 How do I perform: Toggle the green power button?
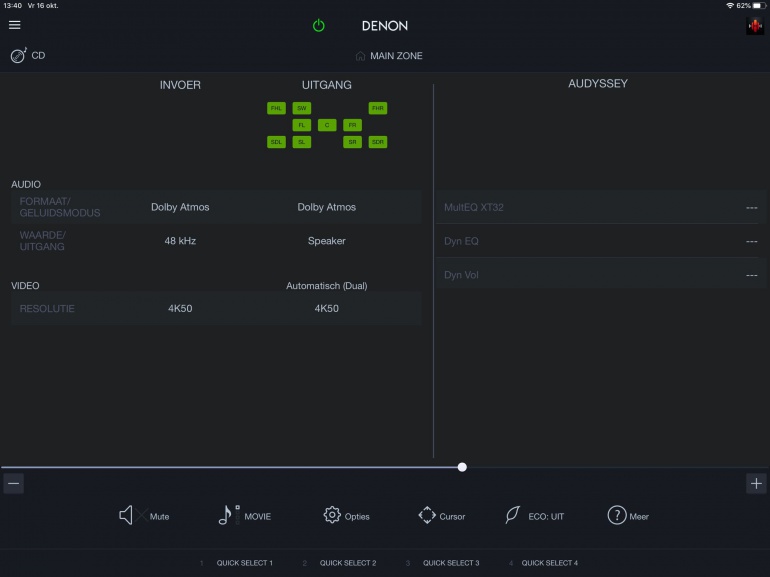point(319,26)
